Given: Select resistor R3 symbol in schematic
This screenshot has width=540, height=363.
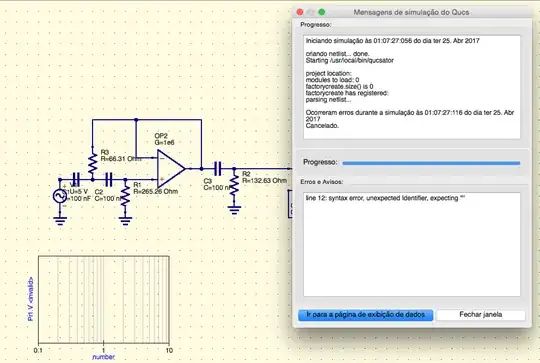Looking at the screenshot, I should tap(92, 165).
